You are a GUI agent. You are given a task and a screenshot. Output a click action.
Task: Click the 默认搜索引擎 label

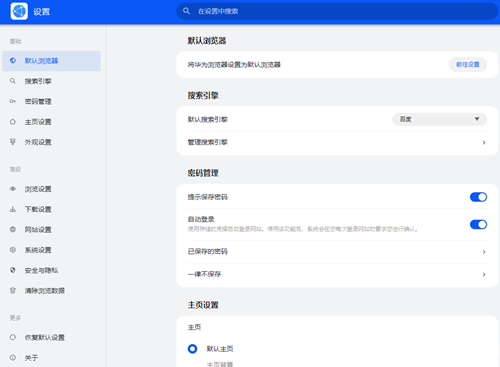[208, 119]
